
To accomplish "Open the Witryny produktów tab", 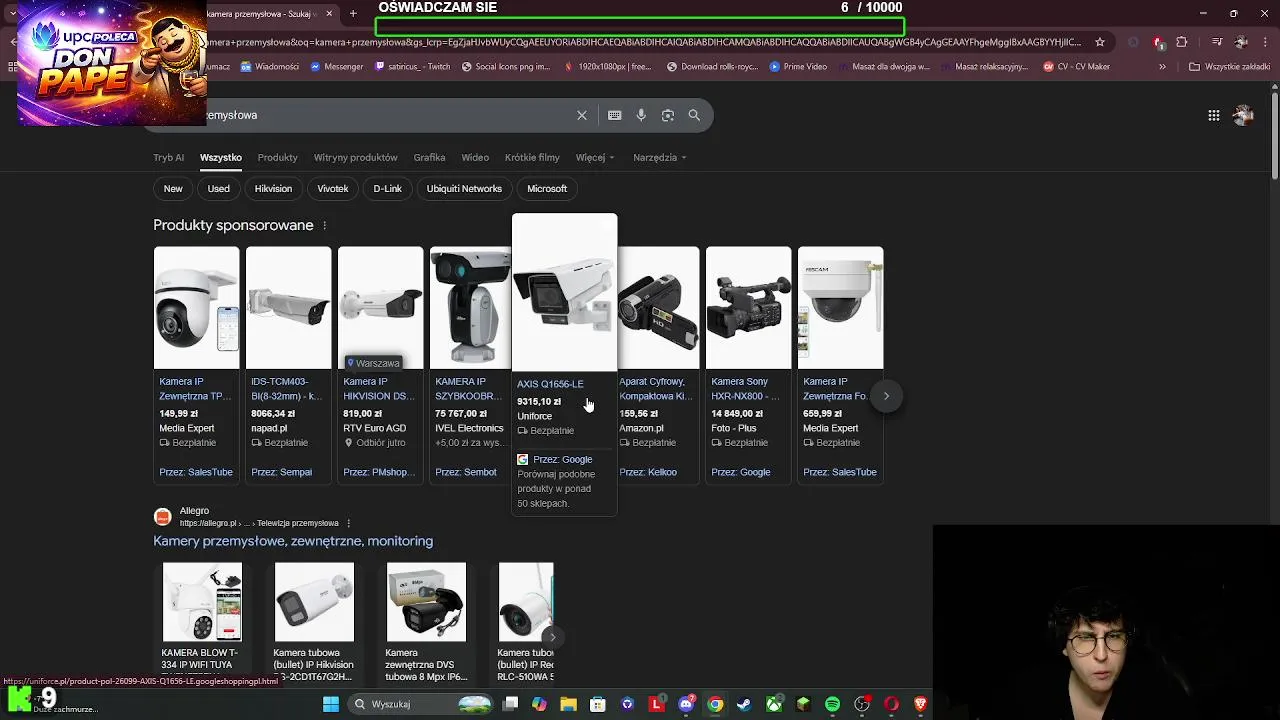I will click(356, 158).
